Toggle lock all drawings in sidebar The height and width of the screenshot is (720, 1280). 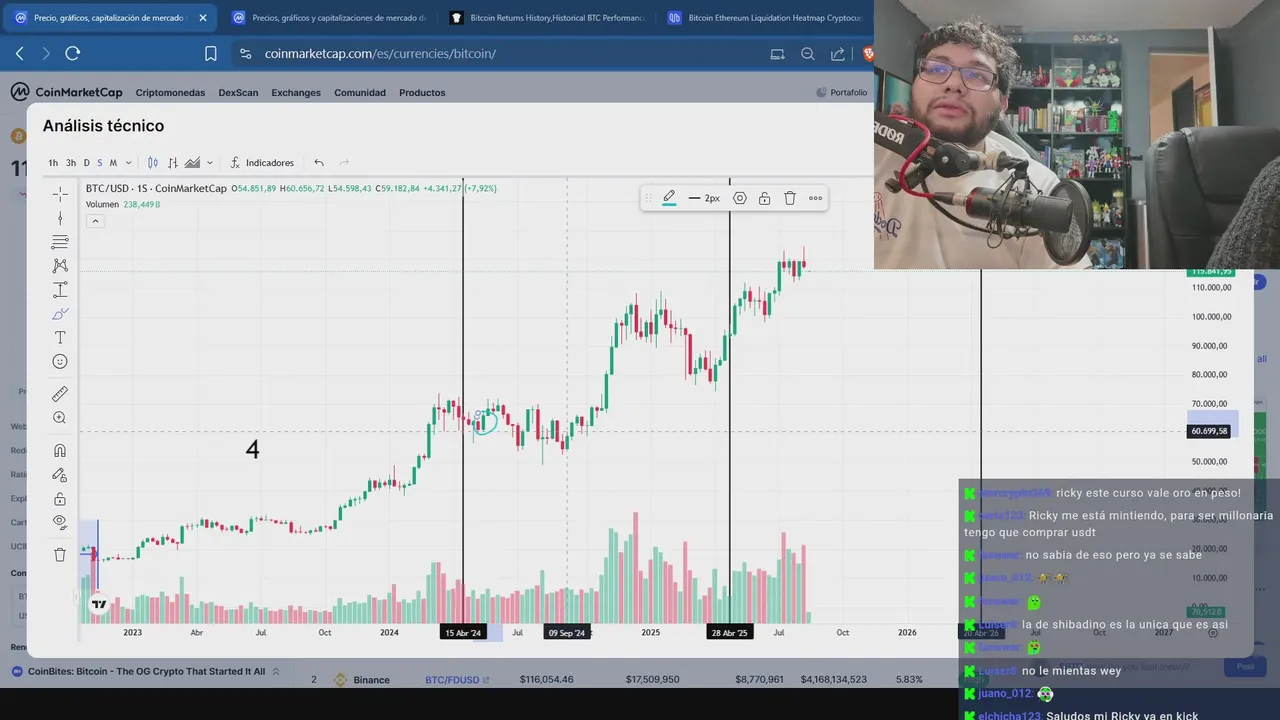point(60,499)
